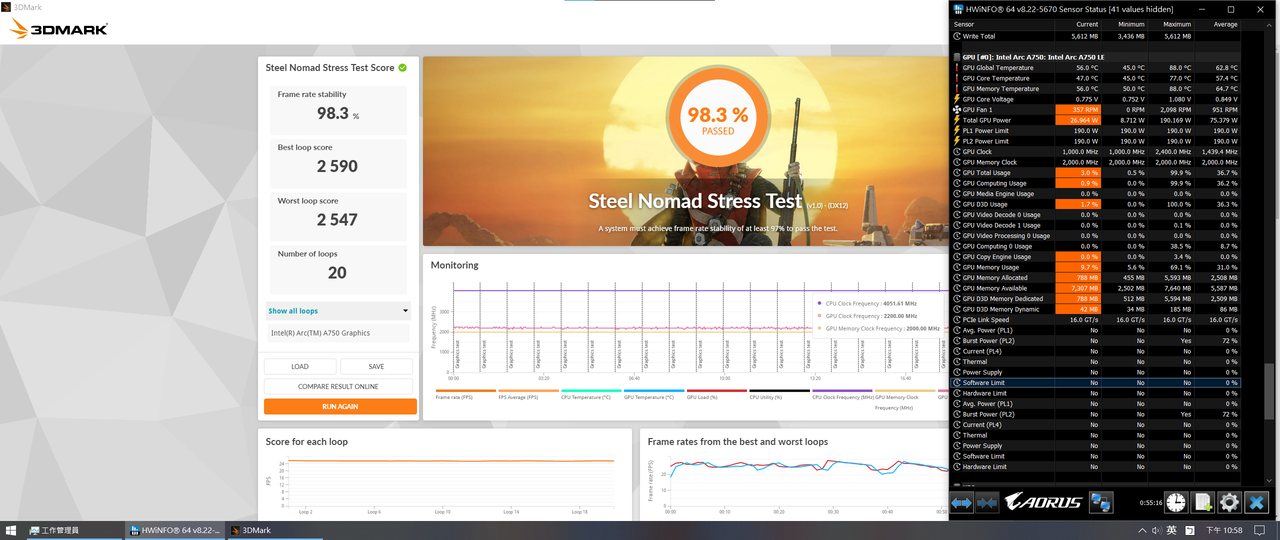This screenshot has height=540, width=1280.
Task: Click the AORUS logo in HWiNFO
Action: coord(1043,502)
